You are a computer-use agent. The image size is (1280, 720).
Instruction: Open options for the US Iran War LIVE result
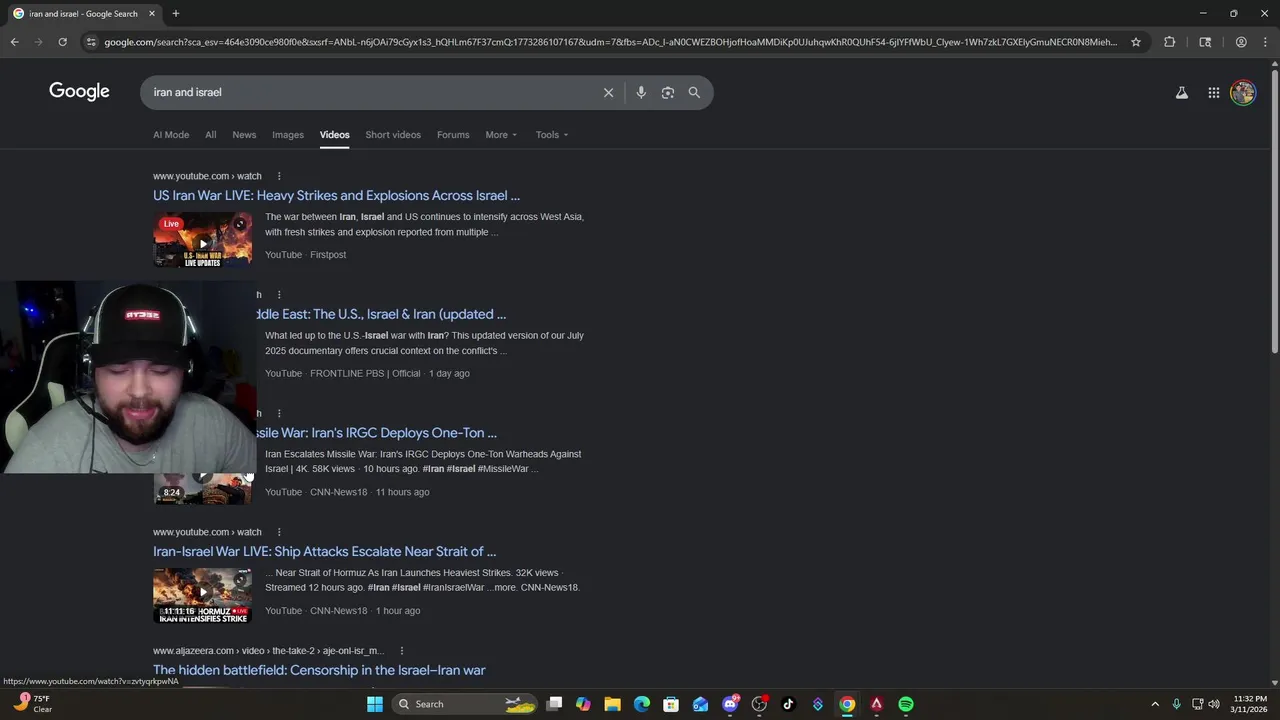pos(279,176)
